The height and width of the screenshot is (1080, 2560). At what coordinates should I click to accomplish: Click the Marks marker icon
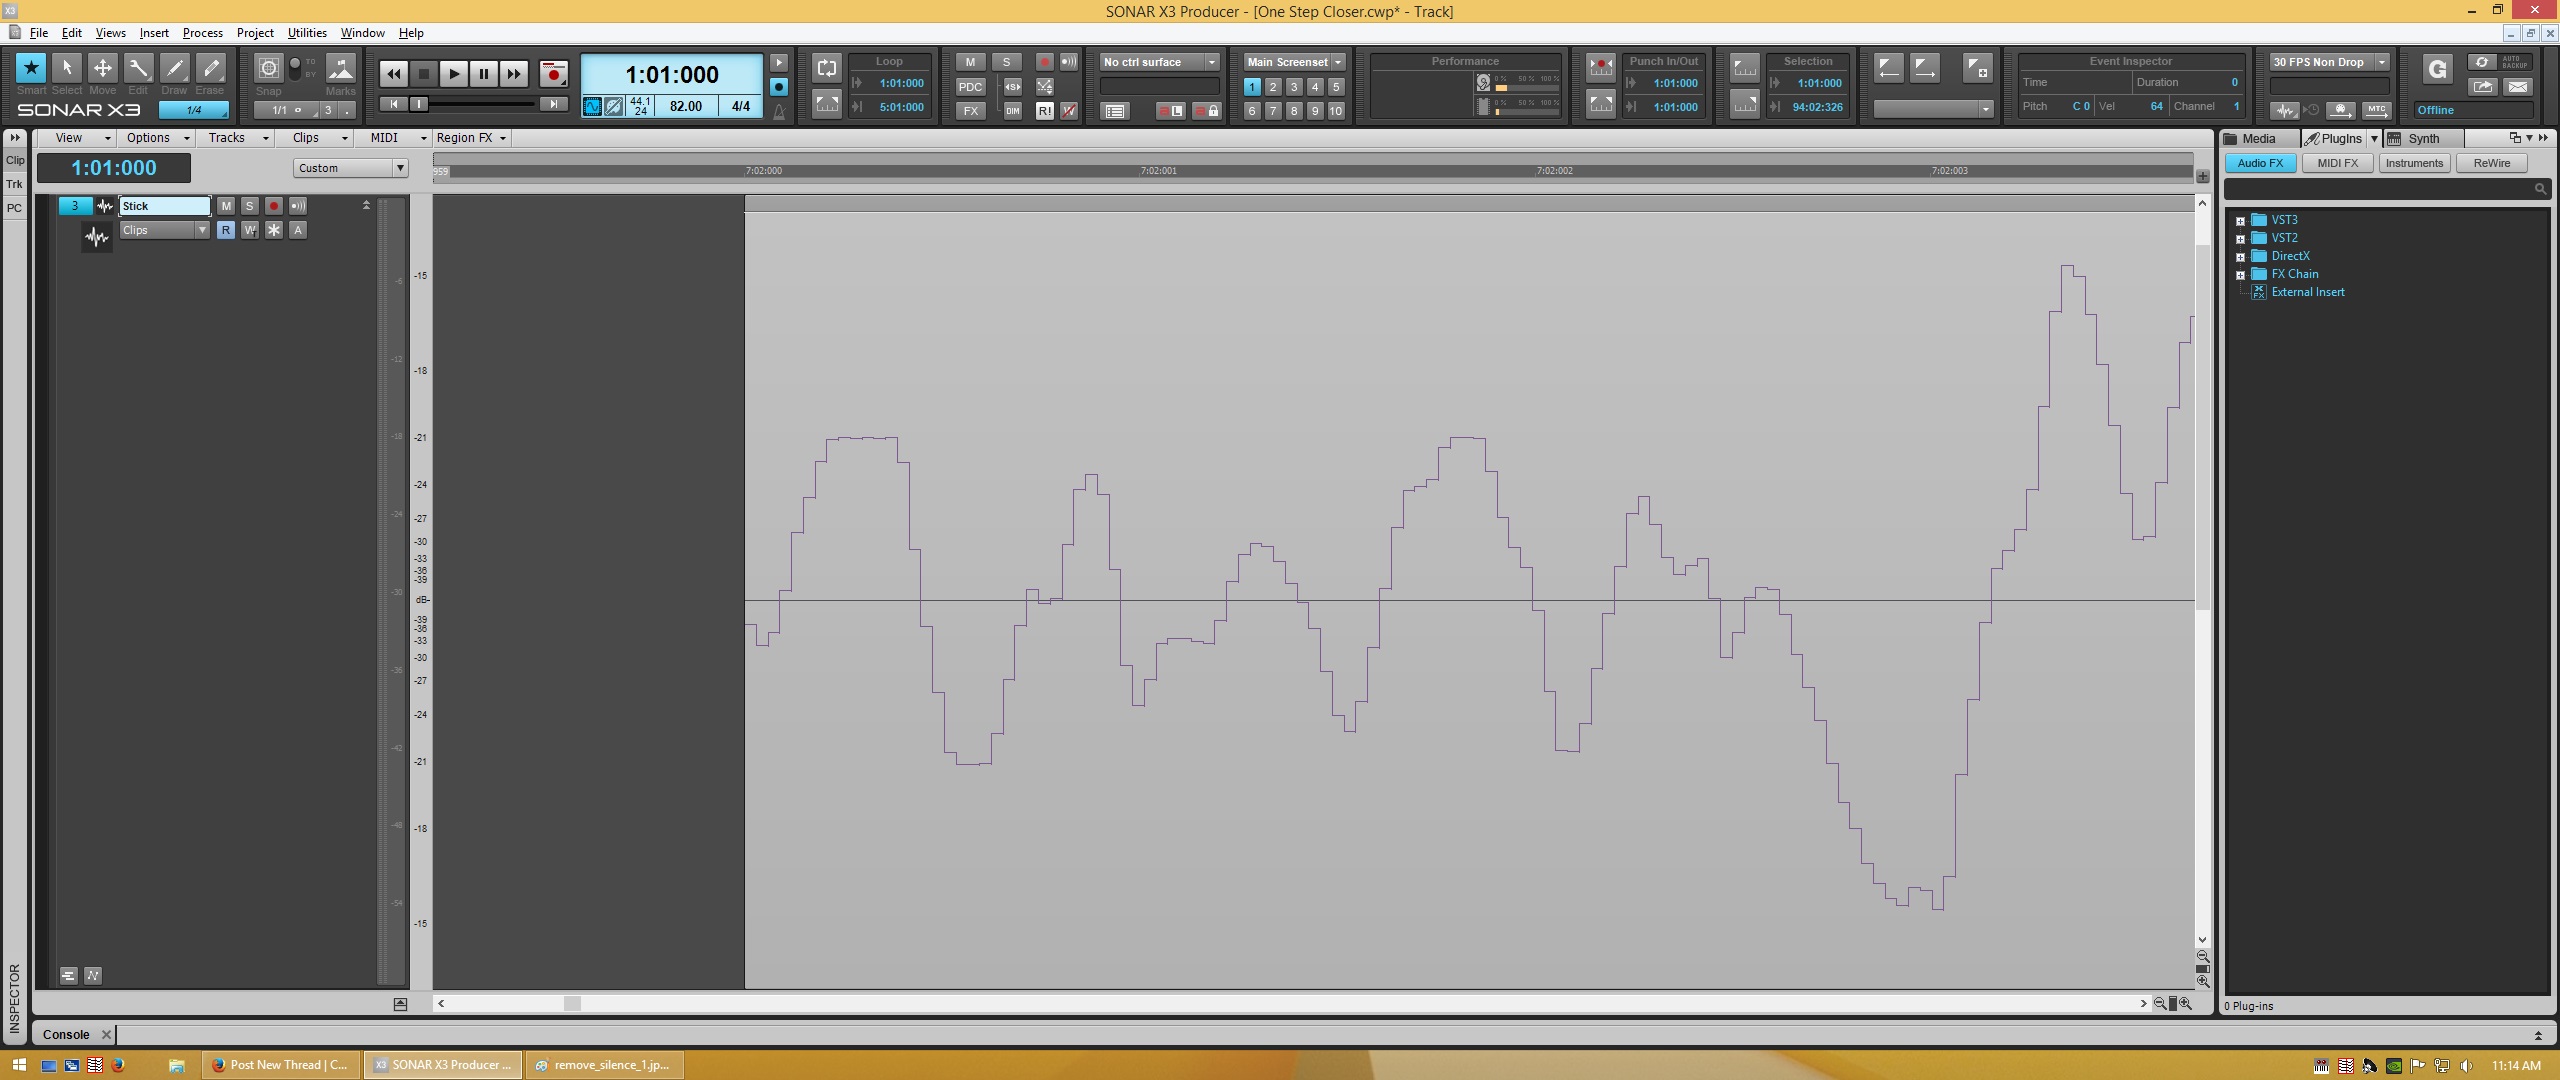(x=340, y=68)
